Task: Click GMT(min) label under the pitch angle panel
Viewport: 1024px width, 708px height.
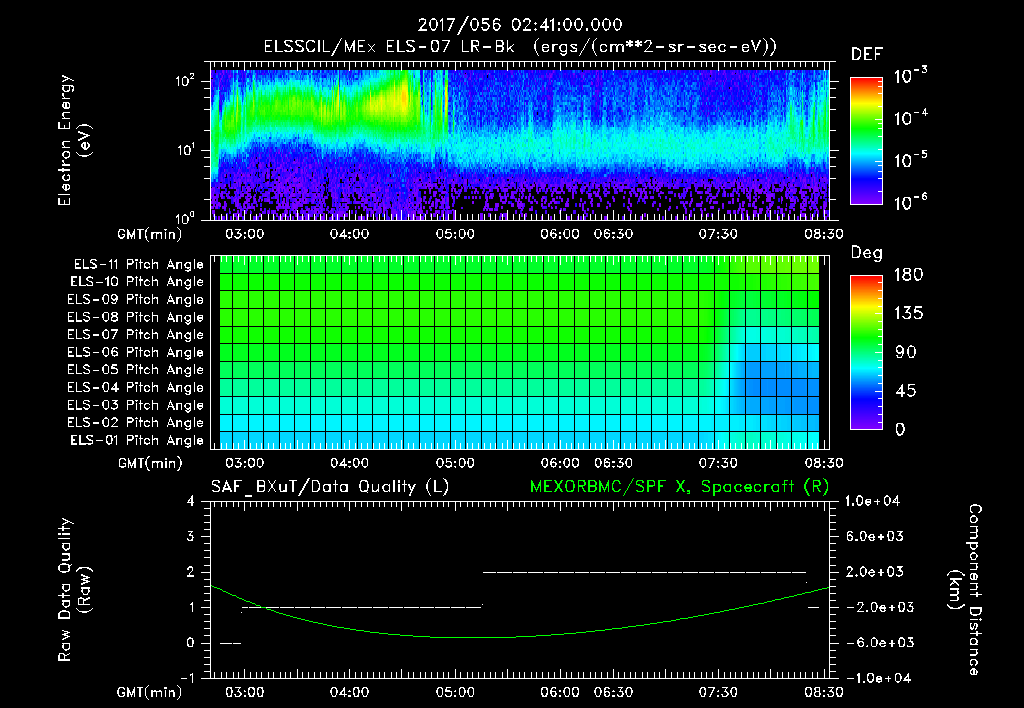Action: [150, 464]
